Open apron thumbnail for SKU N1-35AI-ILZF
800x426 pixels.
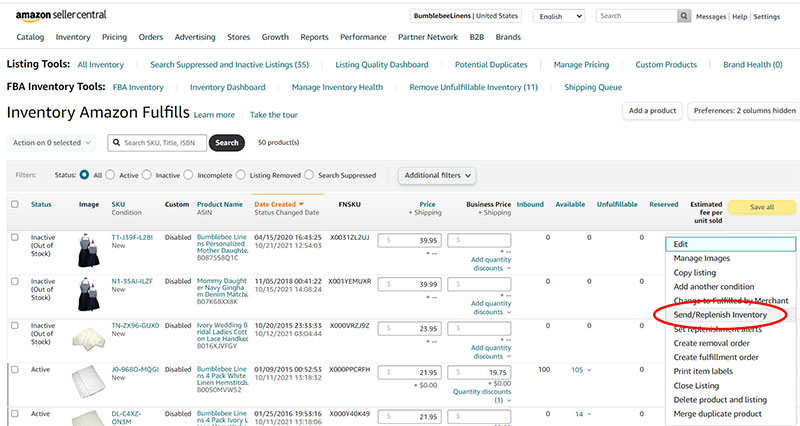88,294
